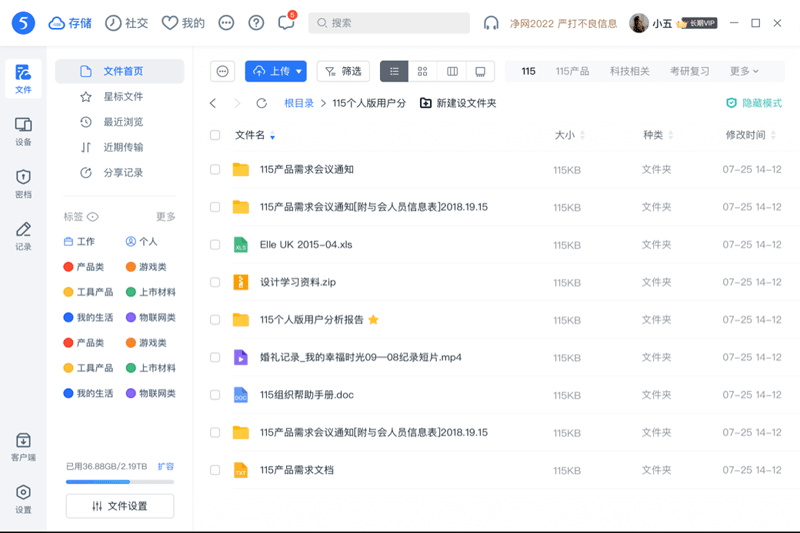Click the ellipsis button left of 上传
Screen dimensions: 800x533
[x=222, y=71]
